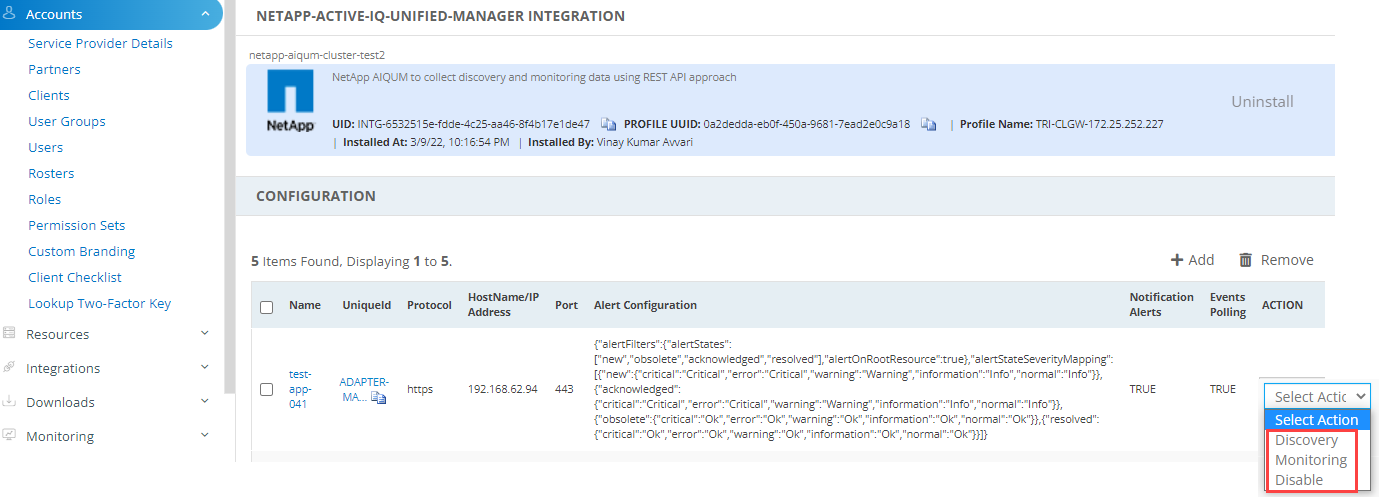
Task: Click the Accounts person icon in sidebar
Action: click(10, 14)
